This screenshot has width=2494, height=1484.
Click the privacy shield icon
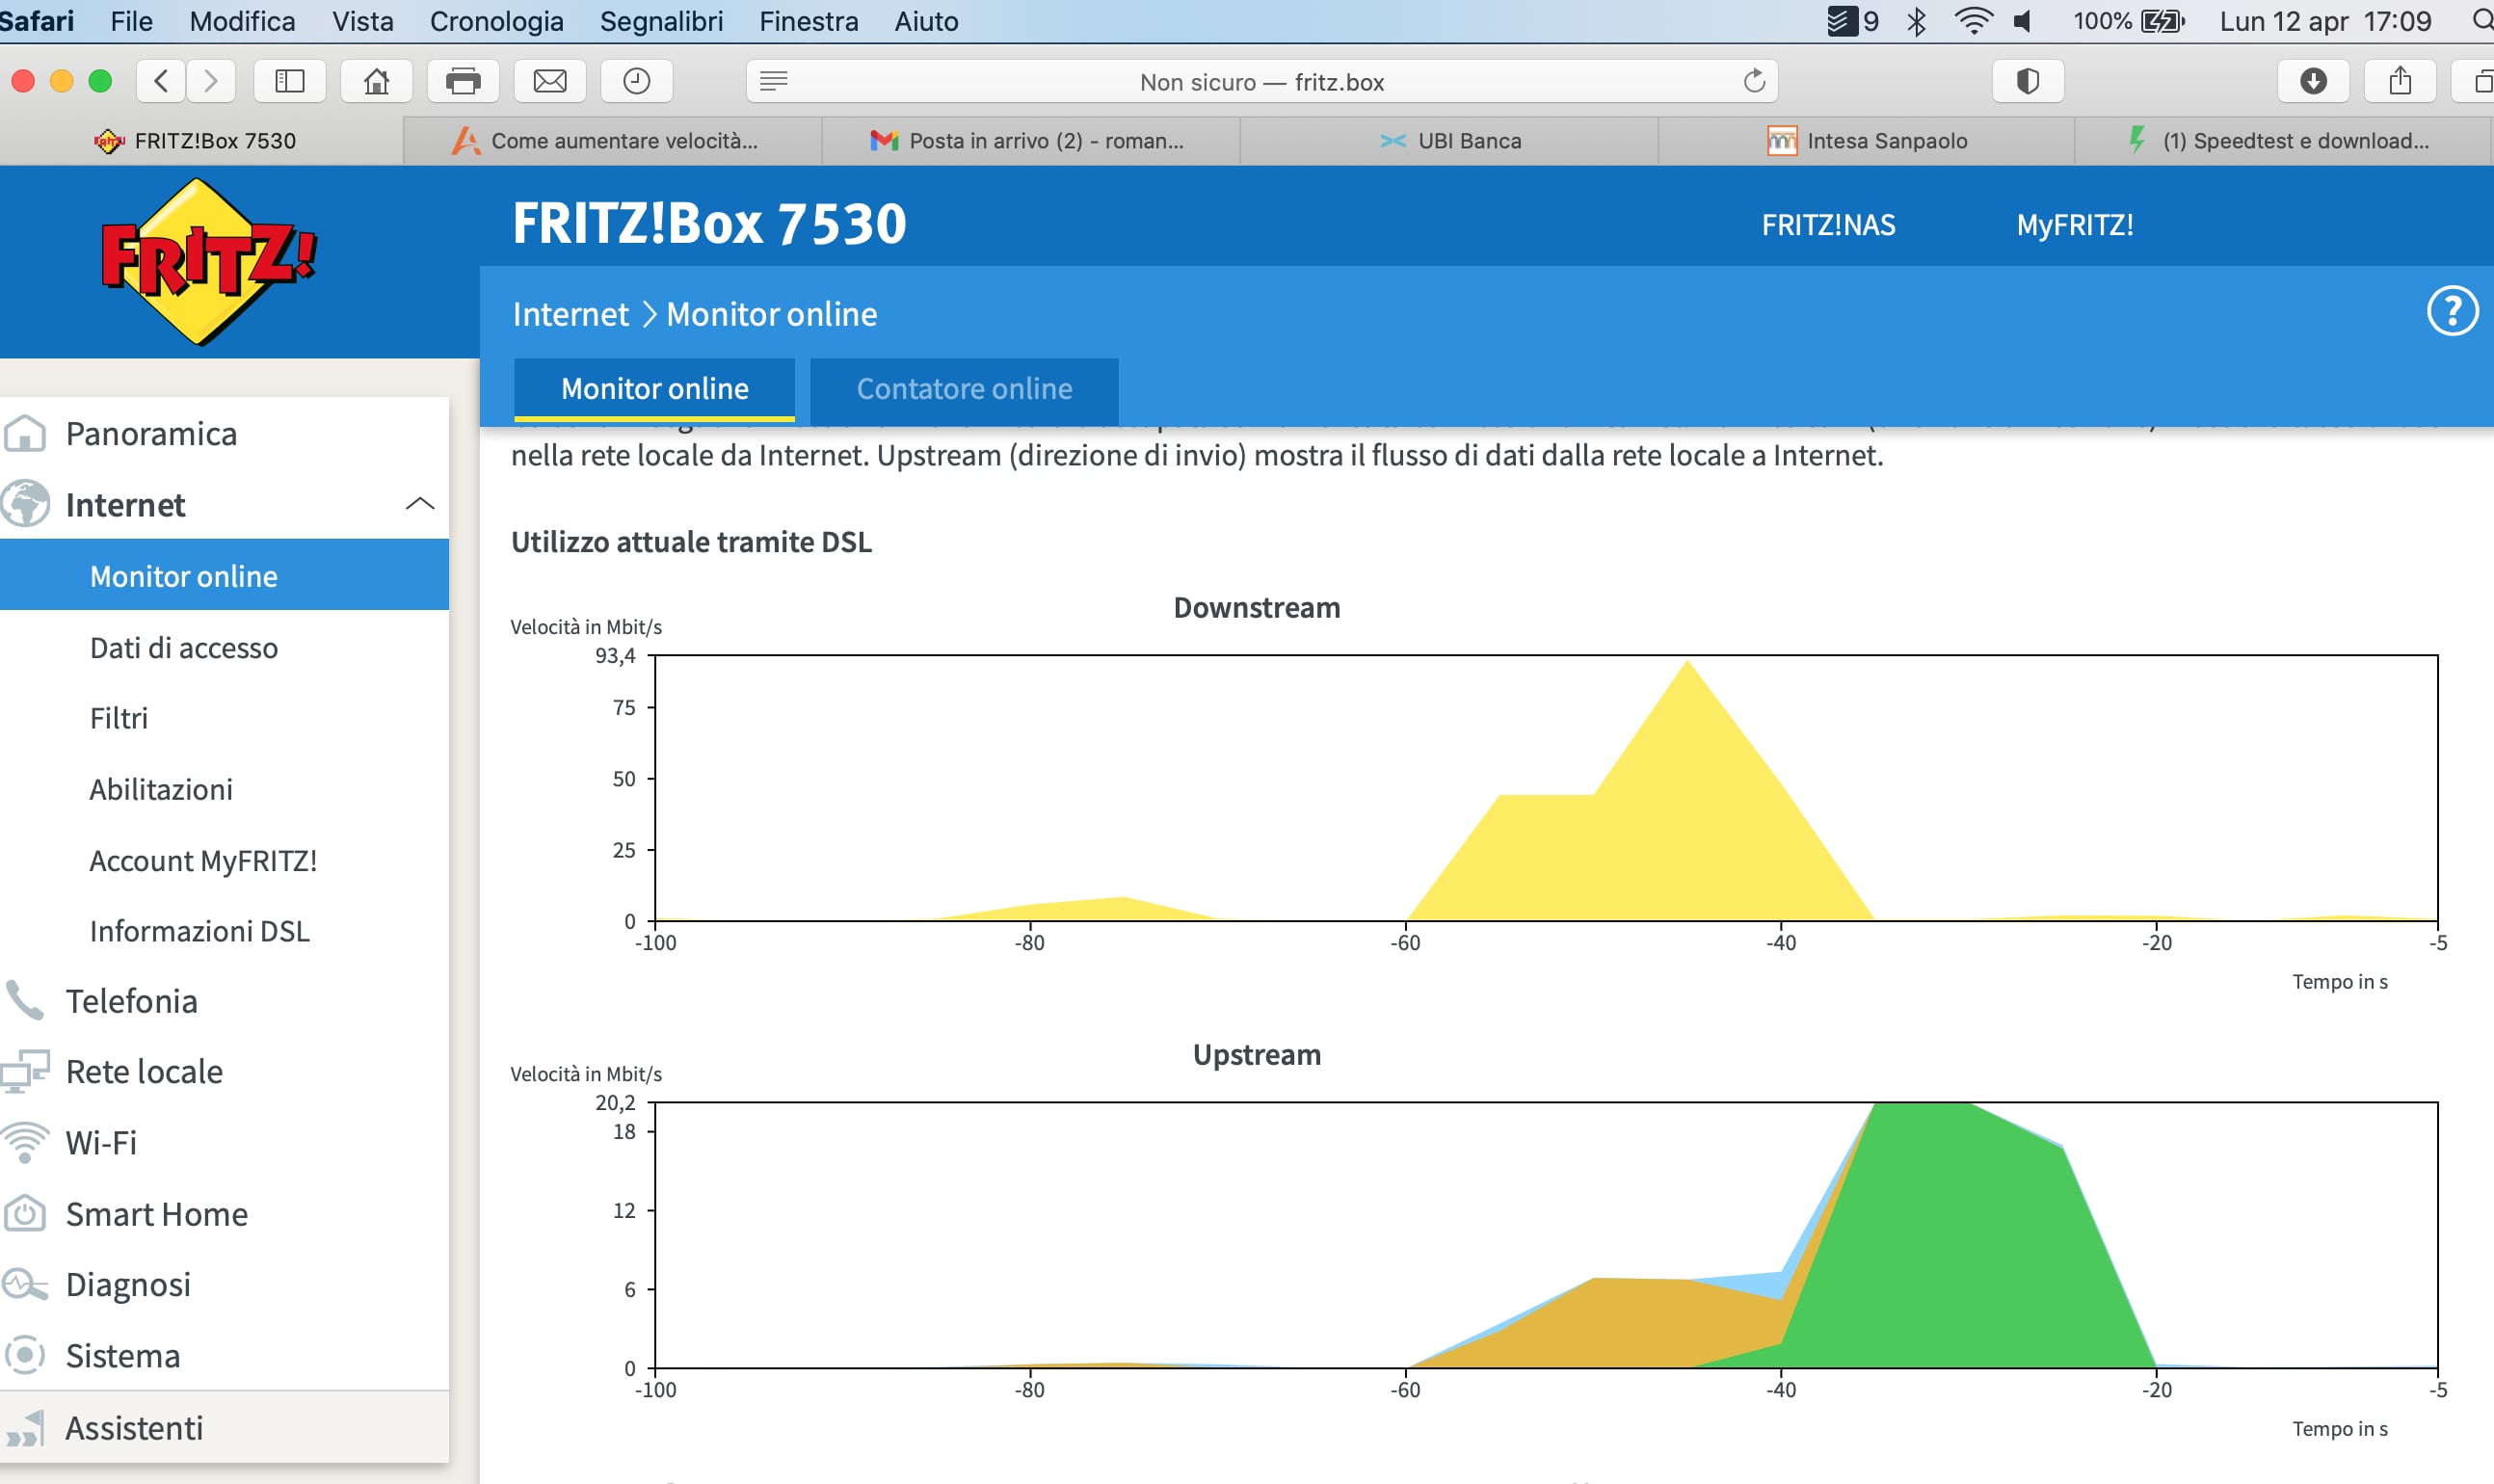coord(2027,81)
